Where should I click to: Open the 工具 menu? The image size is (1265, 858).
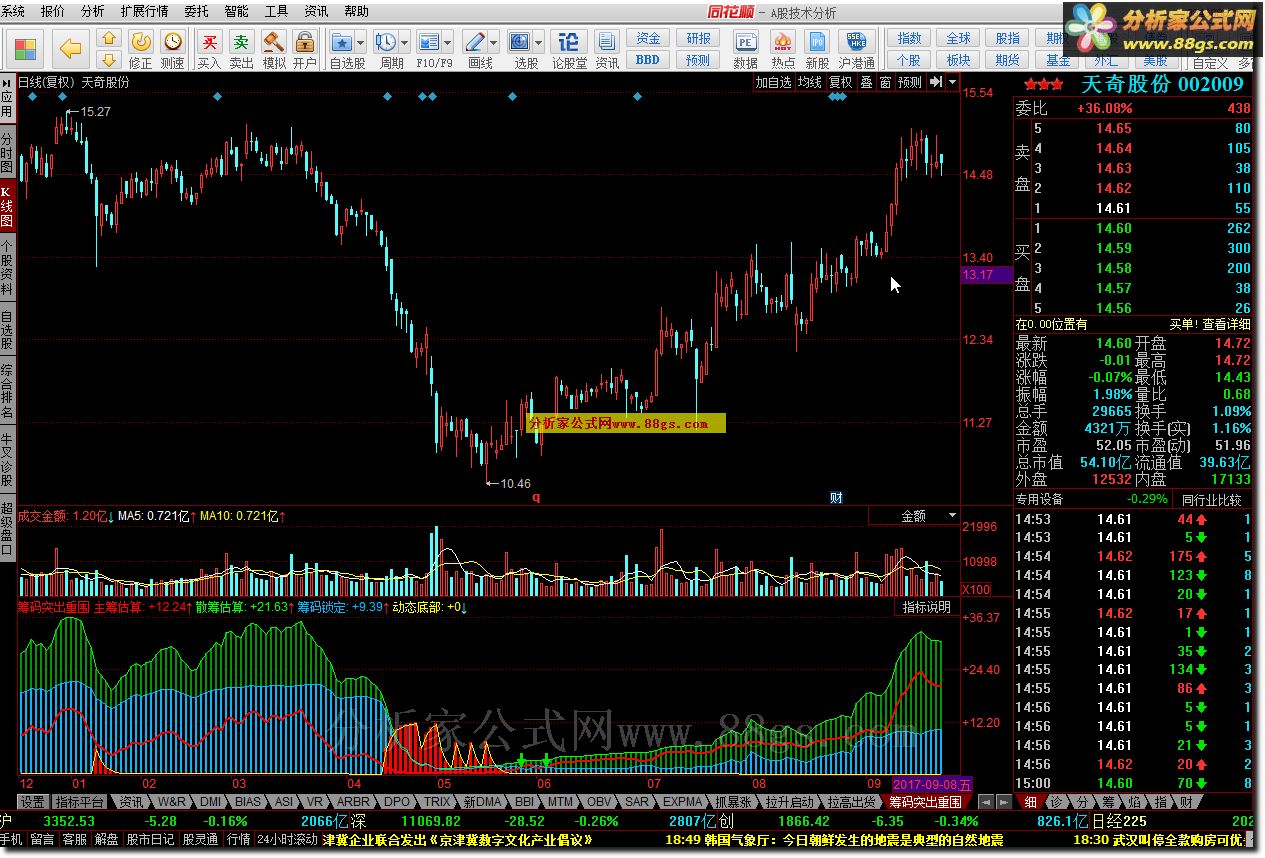(276, 11)
